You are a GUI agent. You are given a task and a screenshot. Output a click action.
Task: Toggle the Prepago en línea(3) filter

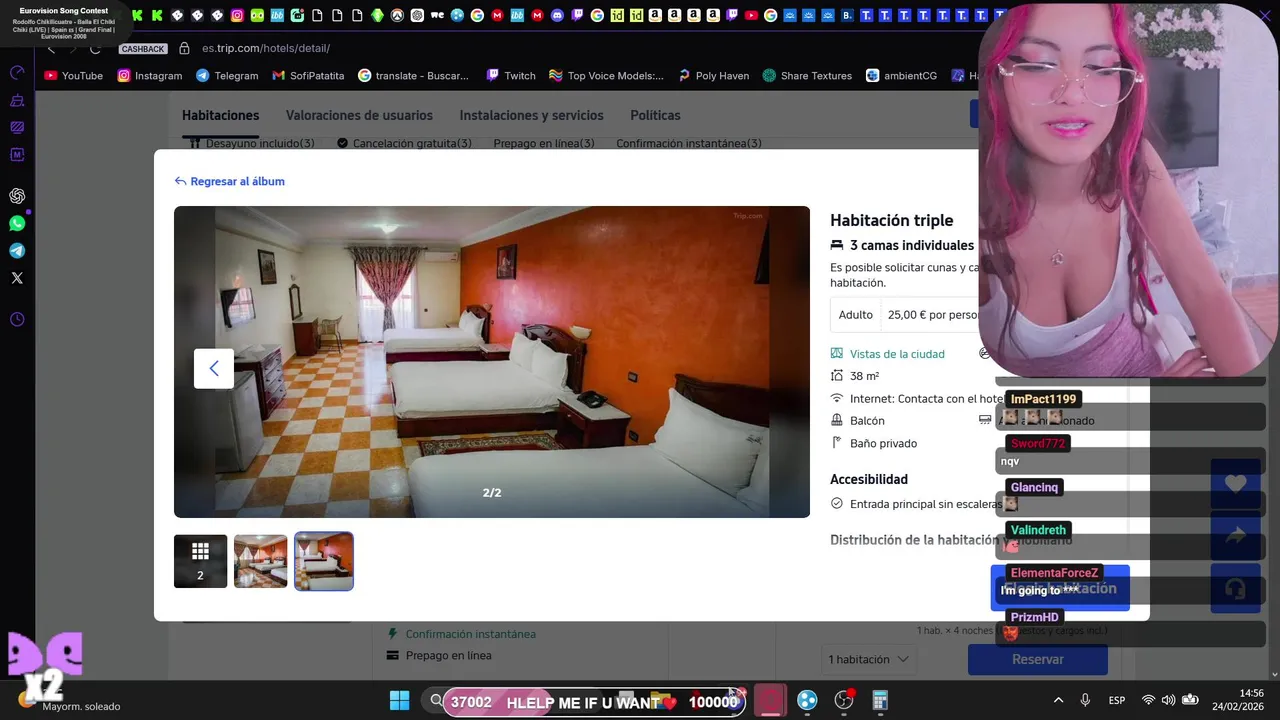coord(544,143)
